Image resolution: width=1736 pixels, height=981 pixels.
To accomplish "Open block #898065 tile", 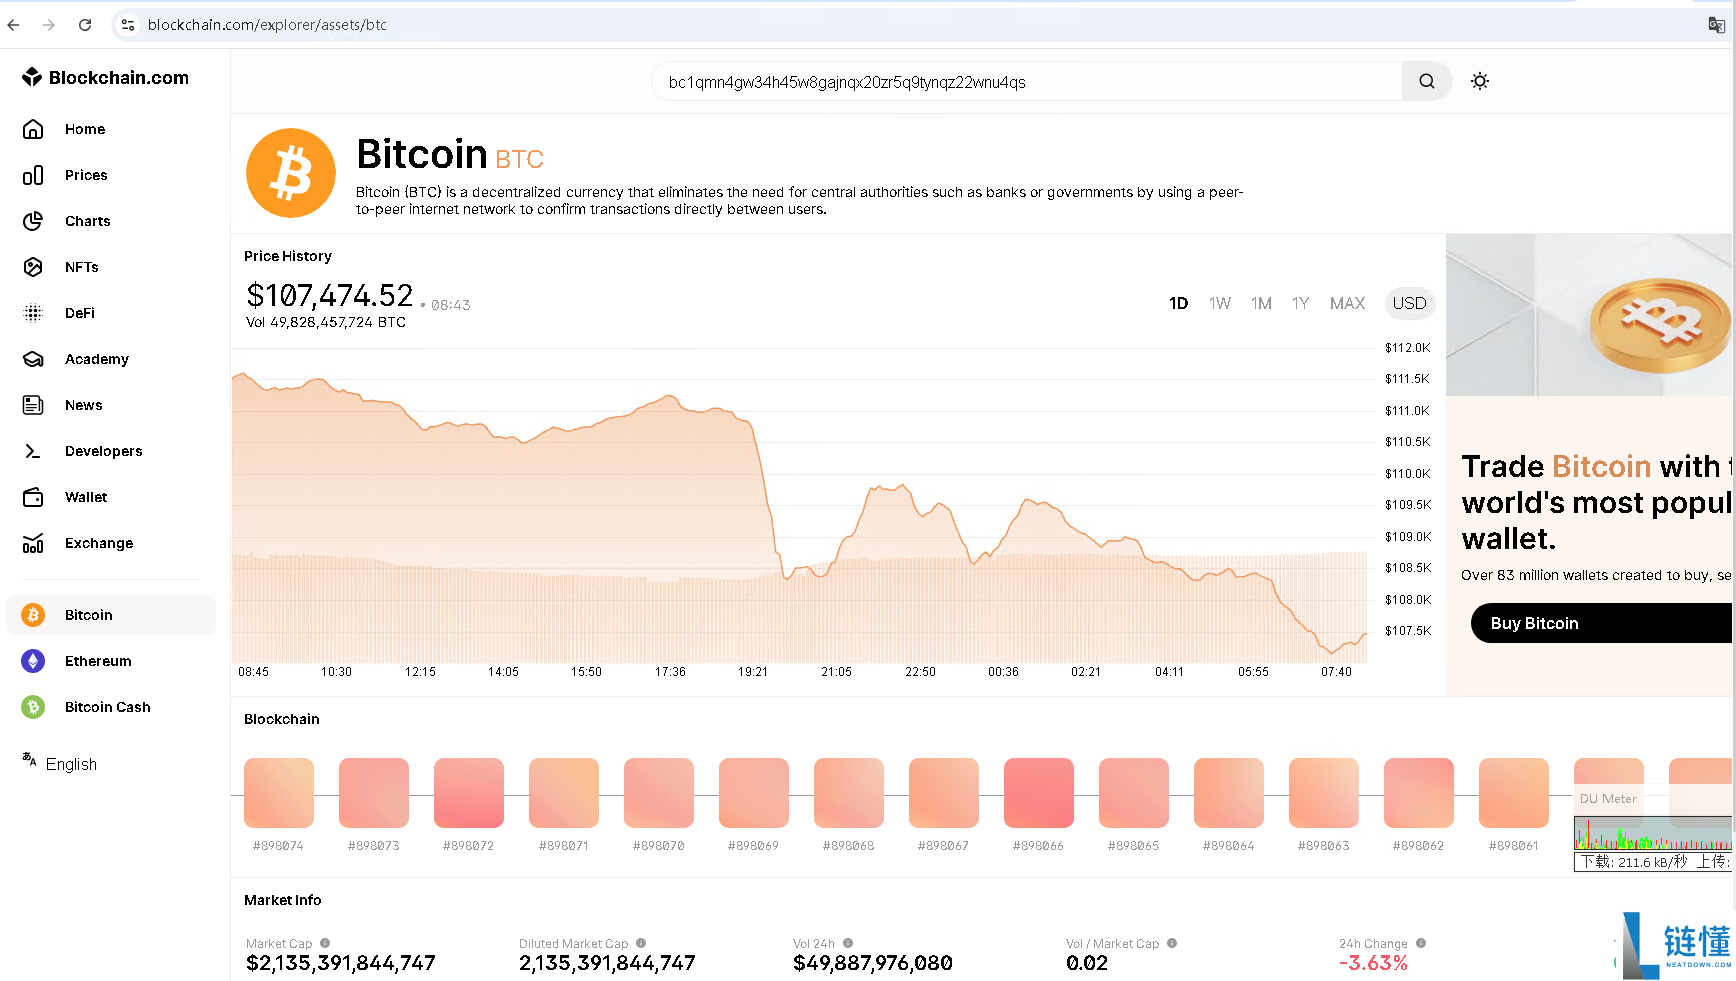I will 1134,793.
